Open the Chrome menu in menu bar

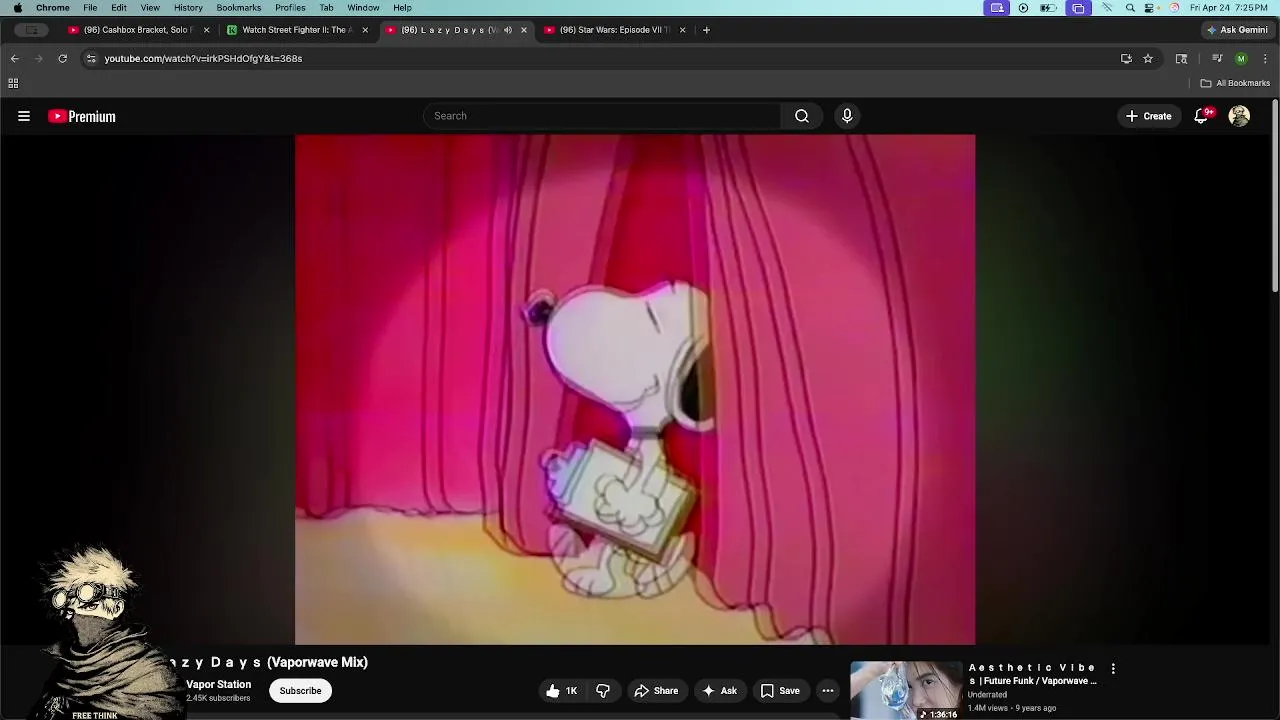click(x=53, y=8)
